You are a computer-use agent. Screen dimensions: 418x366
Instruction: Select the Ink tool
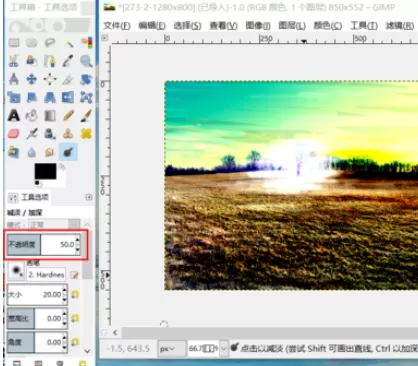coord(50,134)
